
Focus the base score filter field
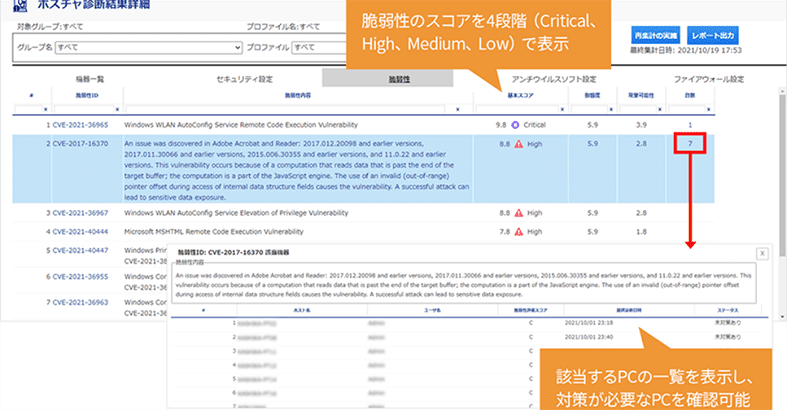coord(517,109)
